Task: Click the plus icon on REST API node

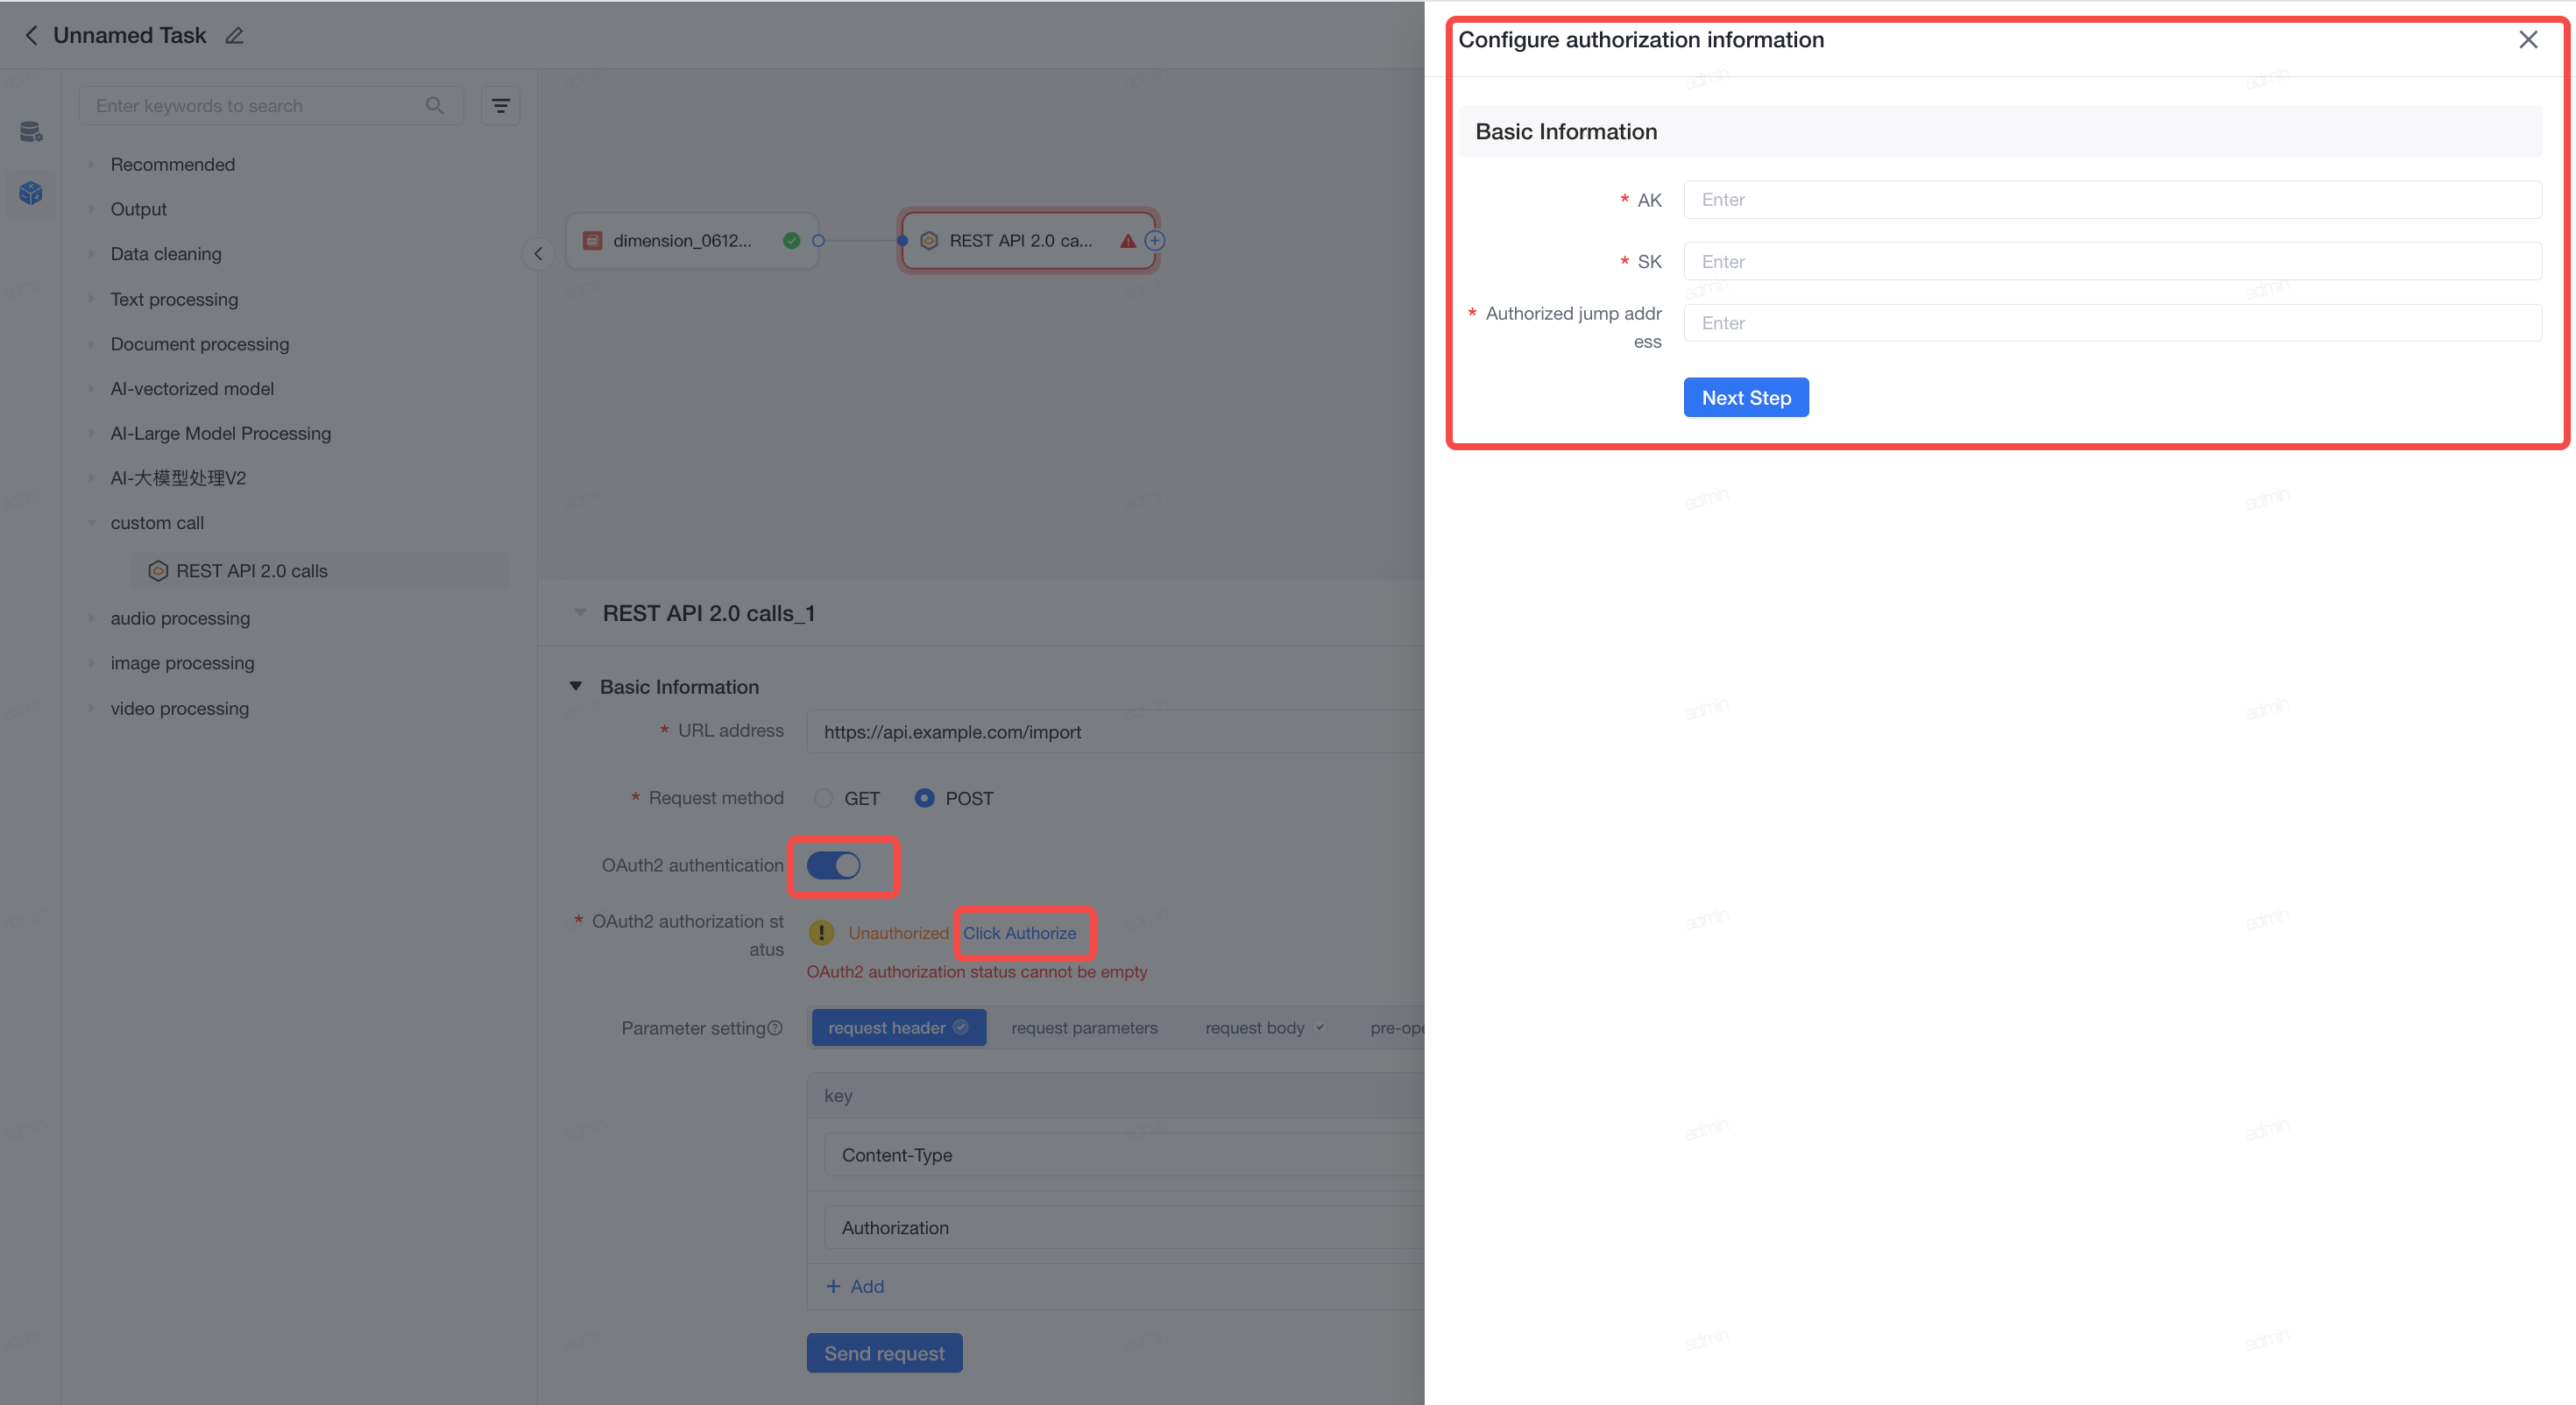Action: pyautogui.click(x=1154, y=241)
